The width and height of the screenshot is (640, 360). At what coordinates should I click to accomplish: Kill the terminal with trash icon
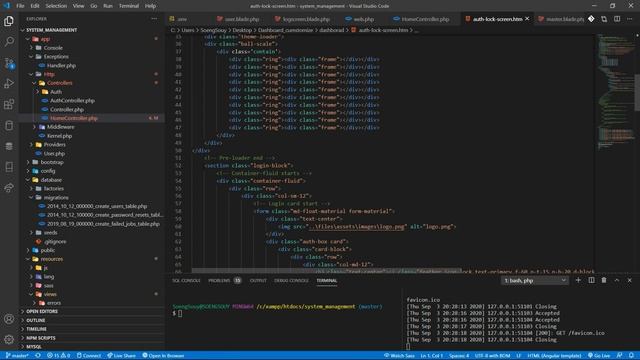tap(604, 280)
